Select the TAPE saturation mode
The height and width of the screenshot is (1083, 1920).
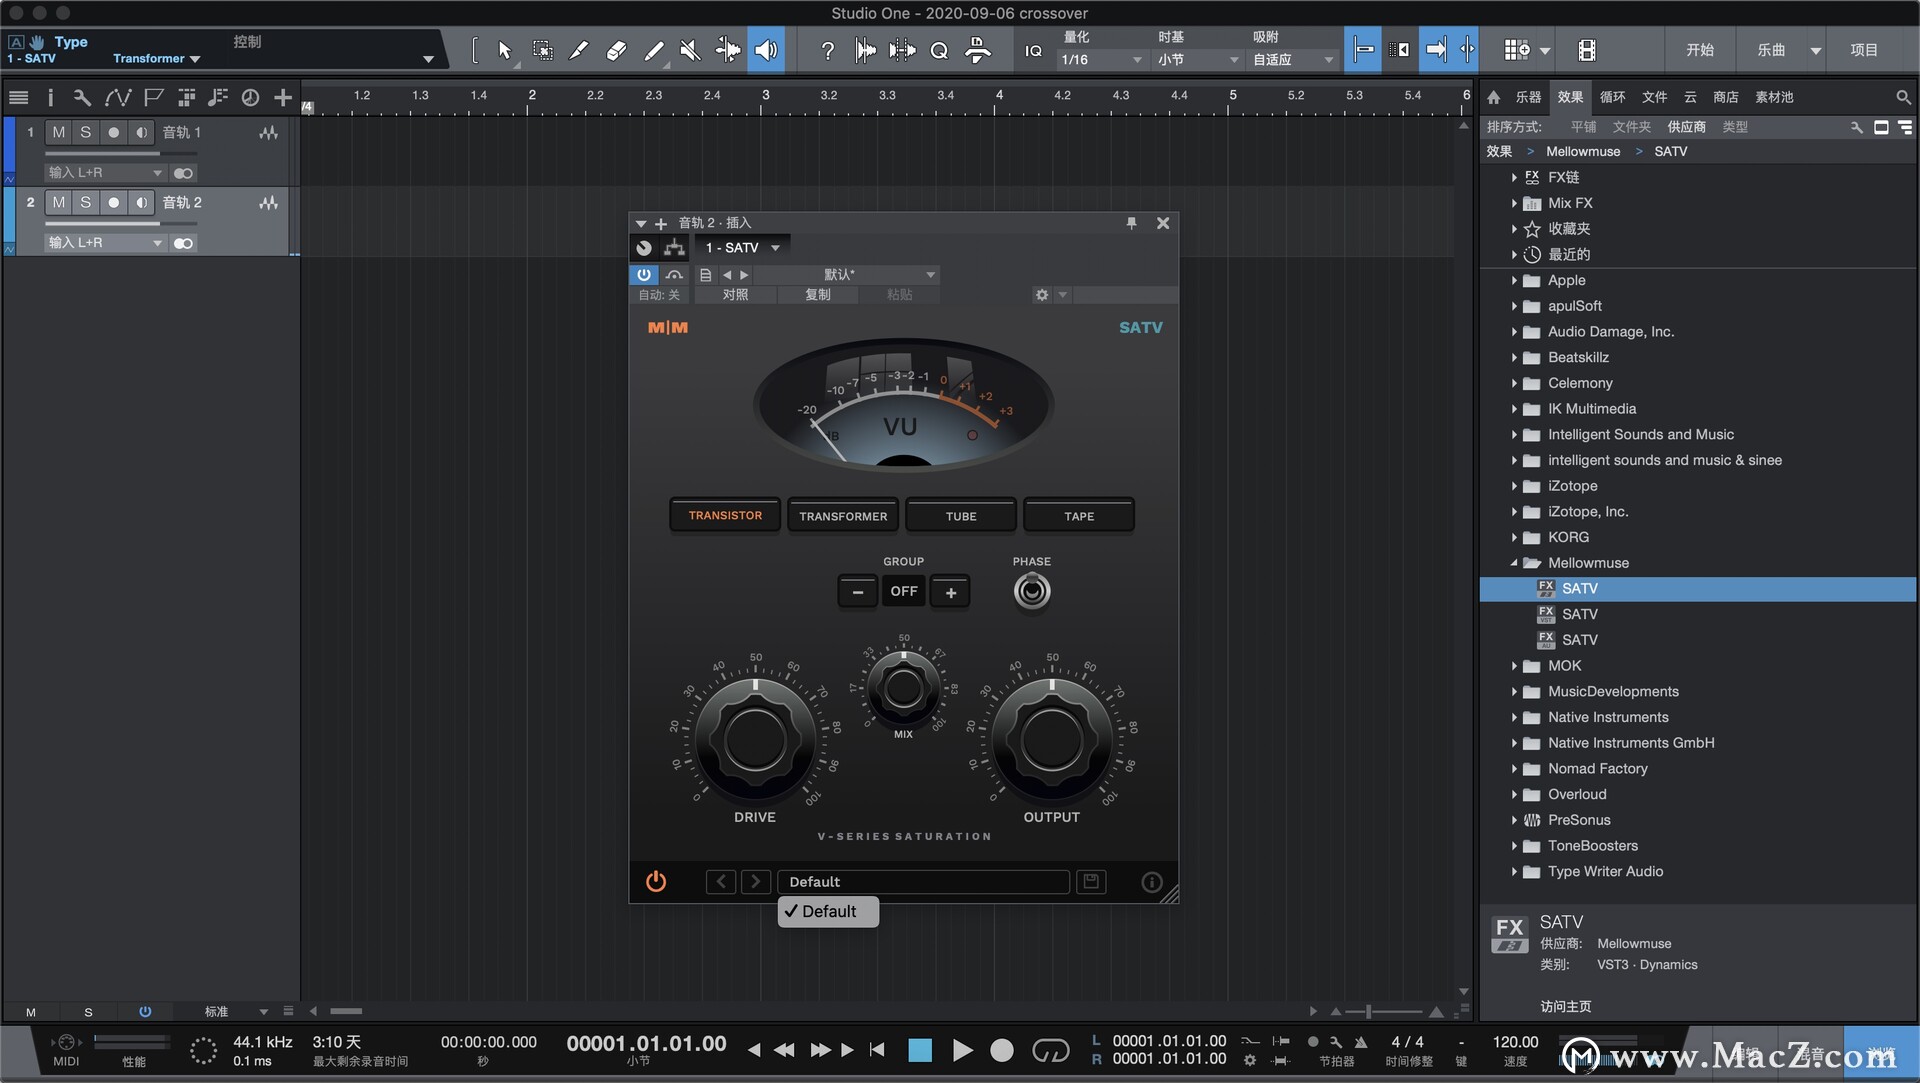[1079, 516]
